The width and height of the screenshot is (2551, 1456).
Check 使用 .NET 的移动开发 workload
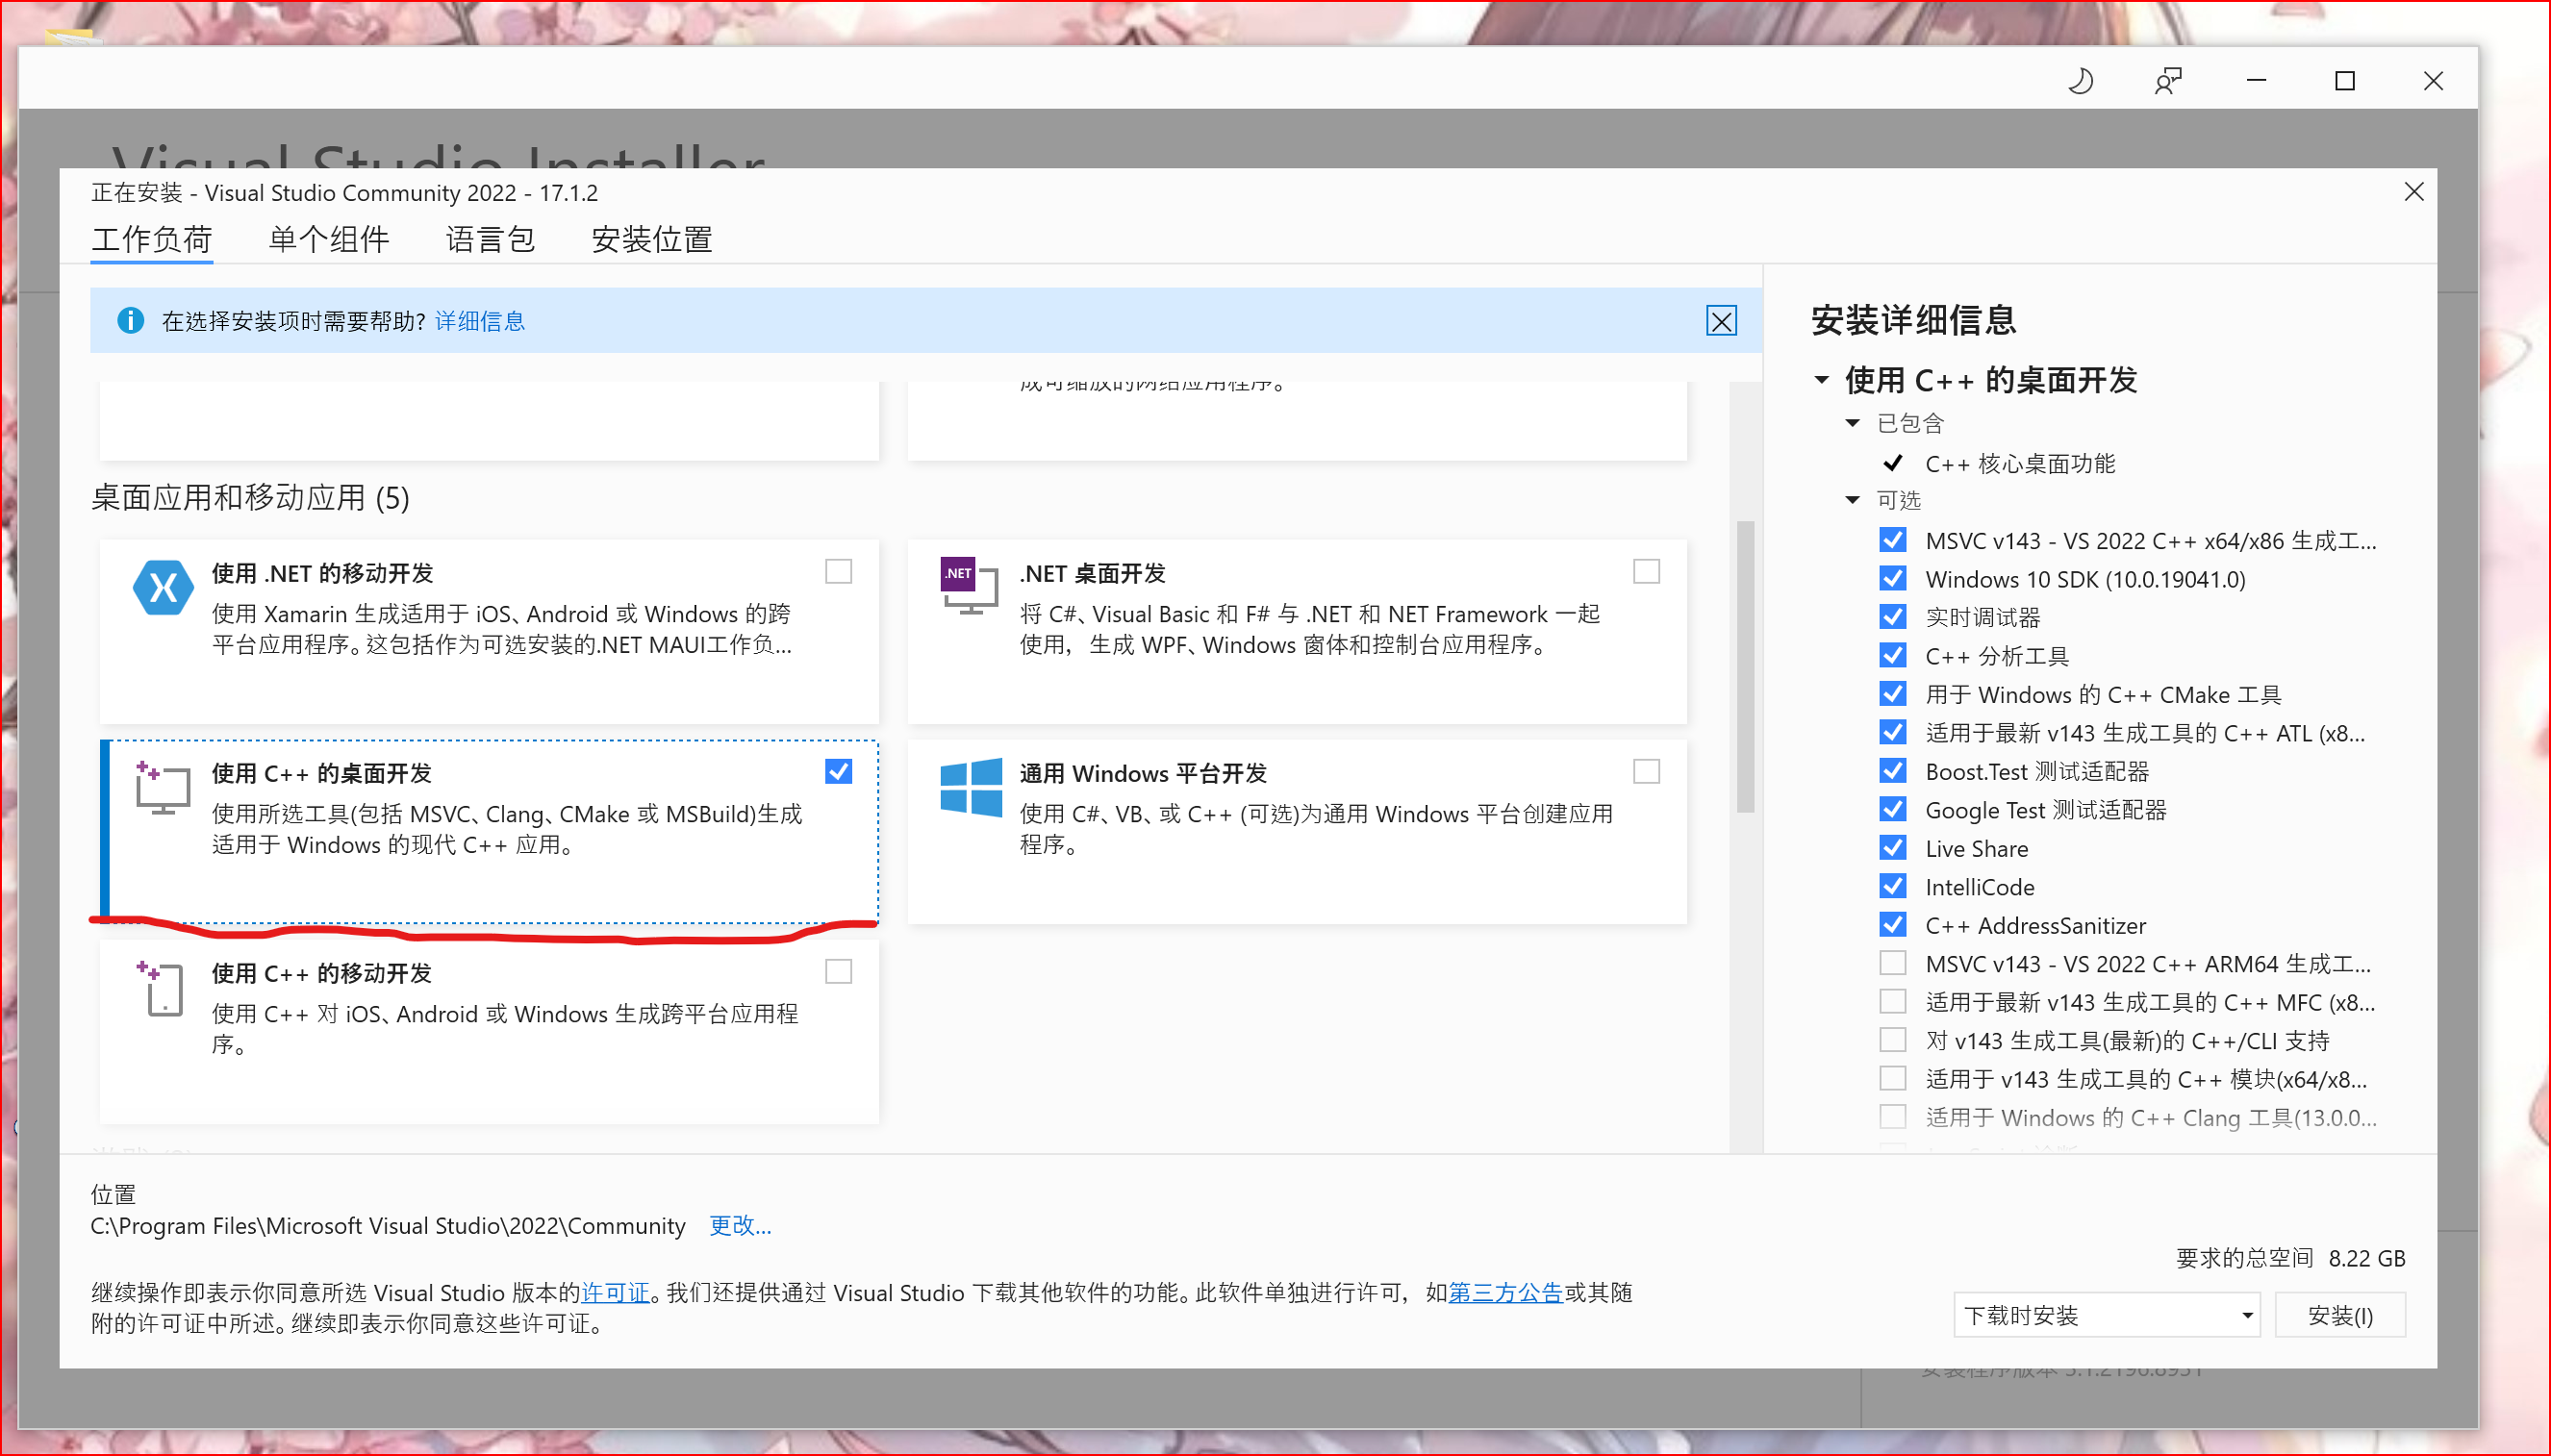[838, 572]
